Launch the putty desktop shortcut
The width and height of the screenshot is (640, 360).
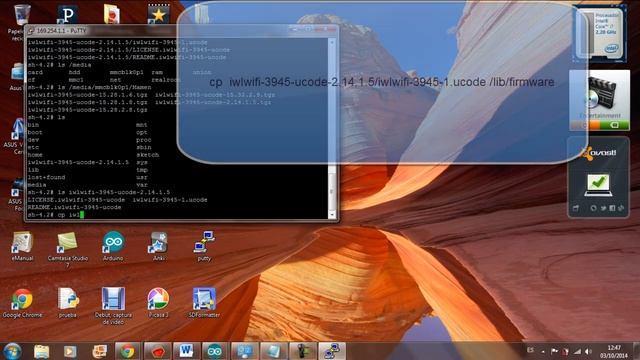(x=204, y=246)
